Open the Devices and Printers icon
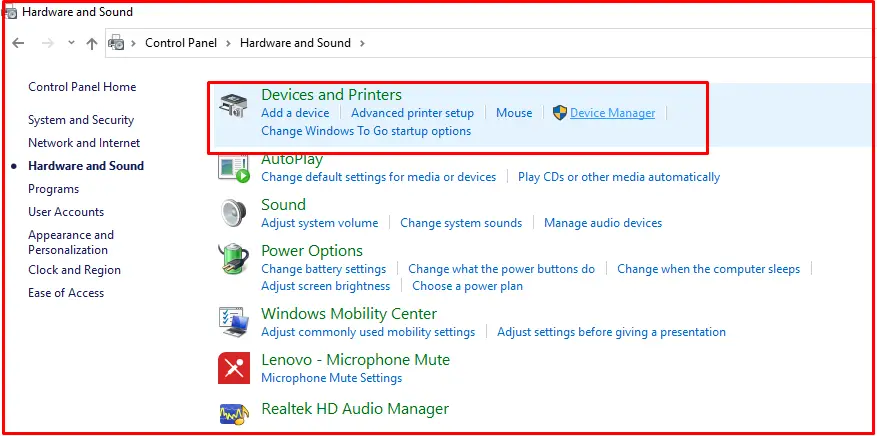Screen dimensions: 877x436 coord(233,106)
